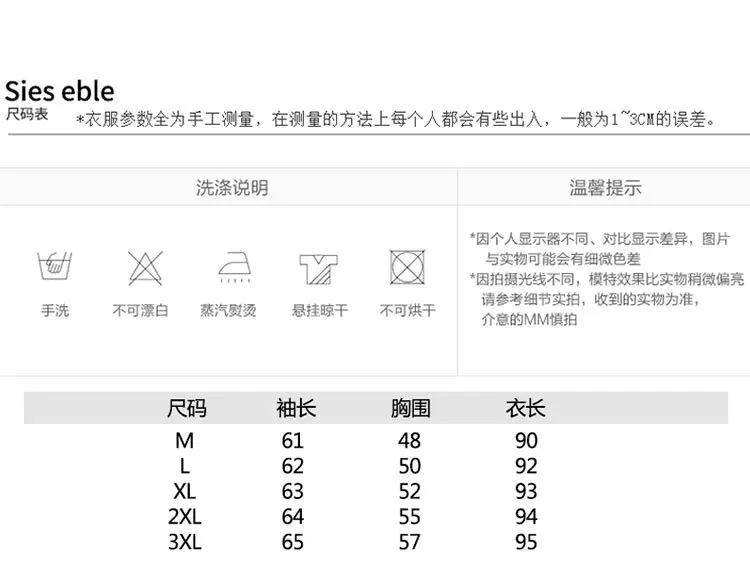Click the 胸围 column header

[410, 409]
